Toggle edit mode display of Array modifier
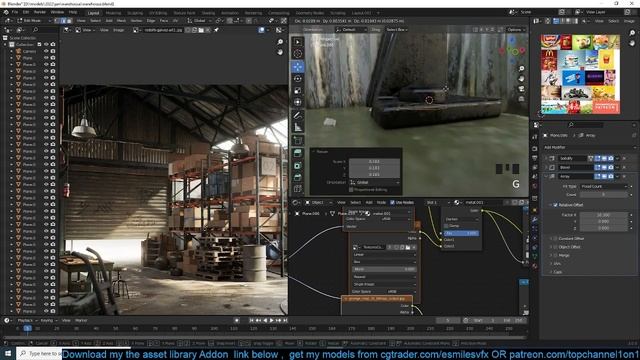The height and width of the screenshot is (360, 640). [598, 176]
